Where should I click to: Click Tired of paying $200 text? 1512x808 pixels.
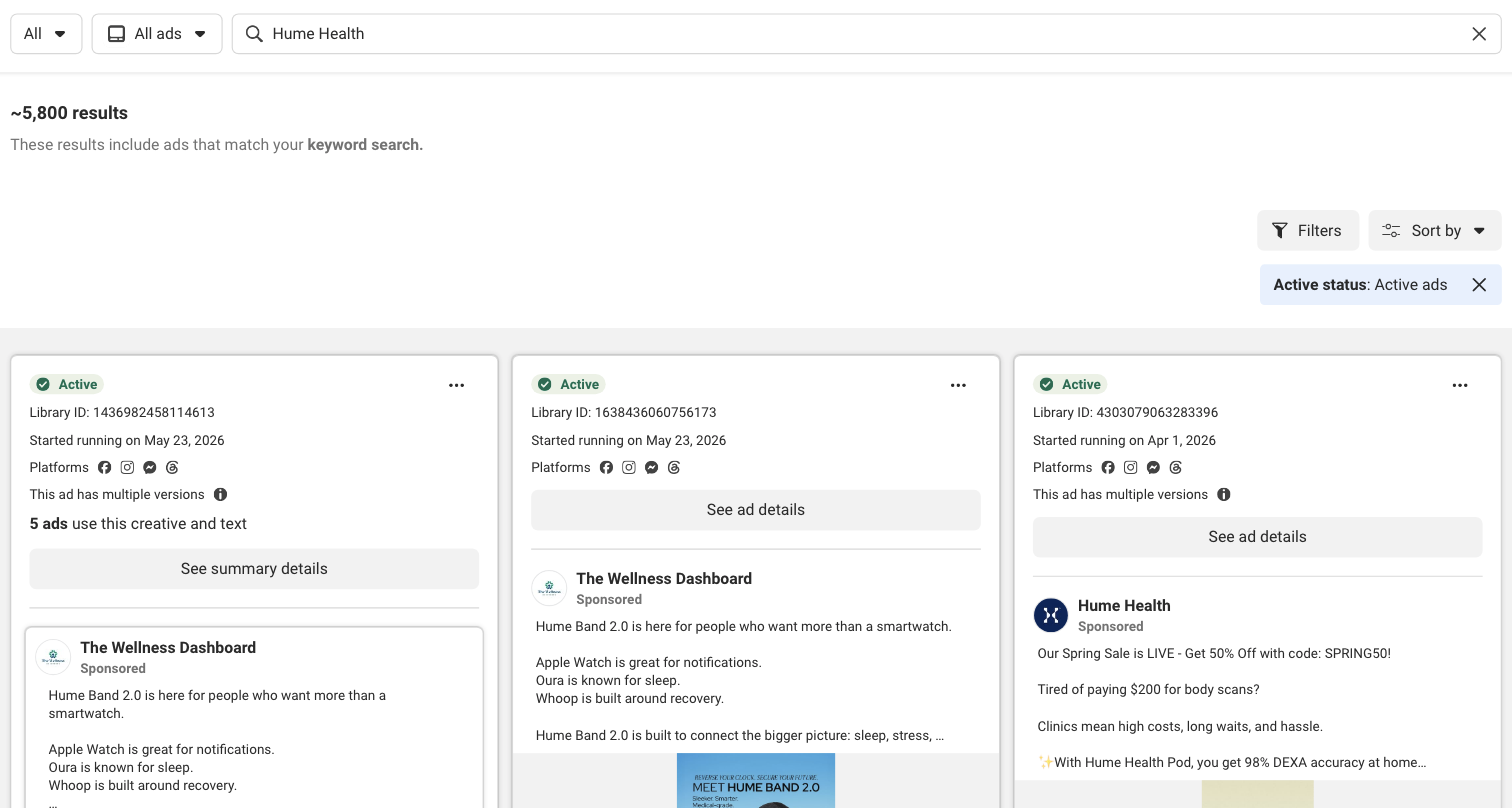tap(1149, 689)
